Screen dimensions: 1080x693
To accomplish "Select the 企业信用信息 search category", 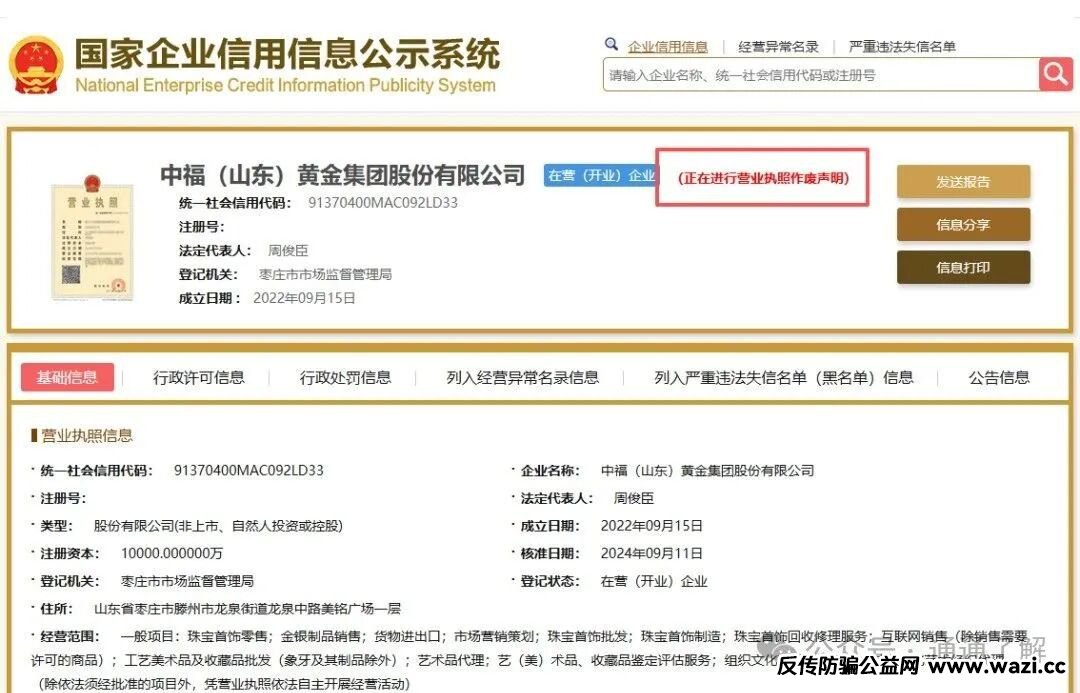I will [x=667, y=47].
